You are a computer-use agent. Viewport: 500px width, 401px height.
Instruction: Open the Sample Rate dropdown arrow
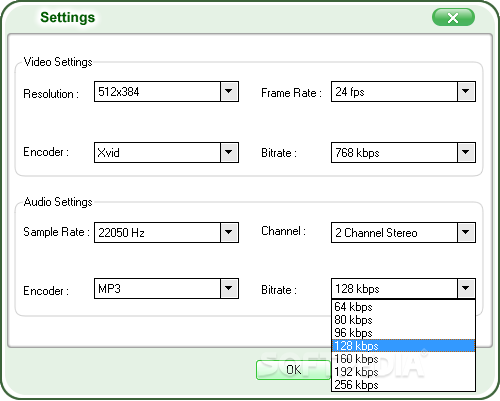click(x=229, y=232)
